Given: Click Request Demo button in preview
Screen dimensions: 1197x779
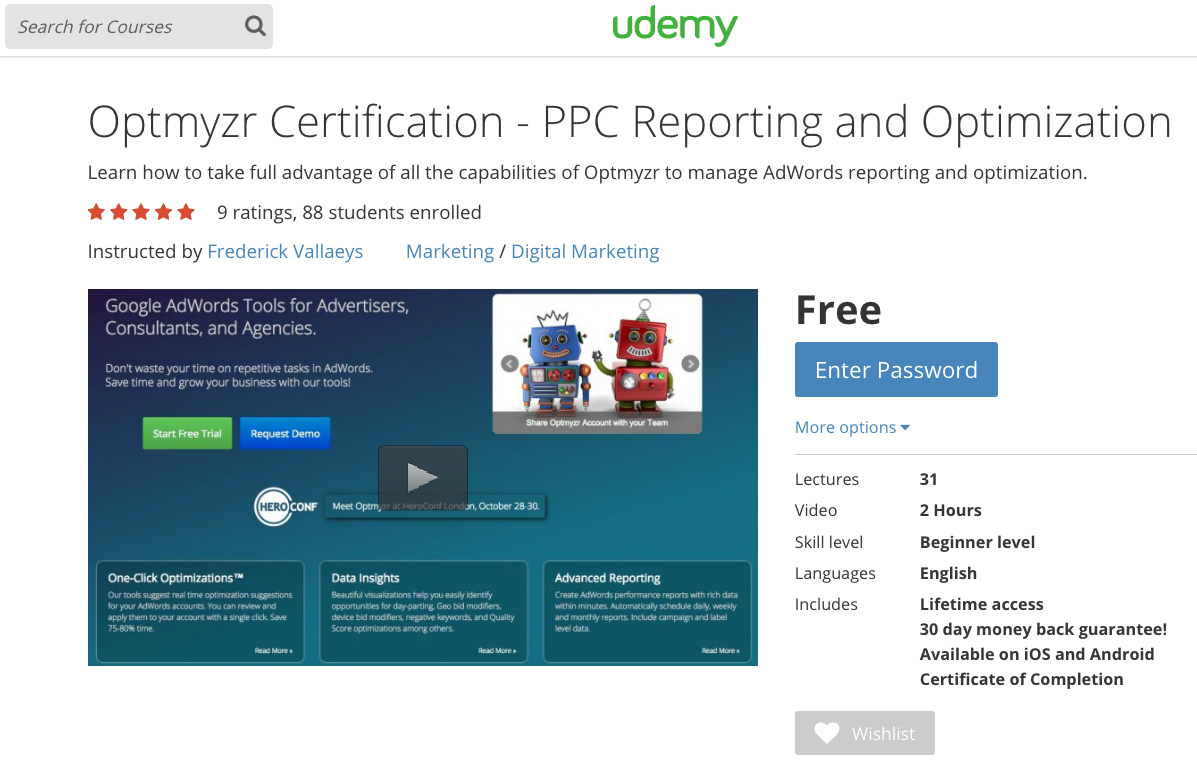Looking at the screenshot, I should click(285, 434).
